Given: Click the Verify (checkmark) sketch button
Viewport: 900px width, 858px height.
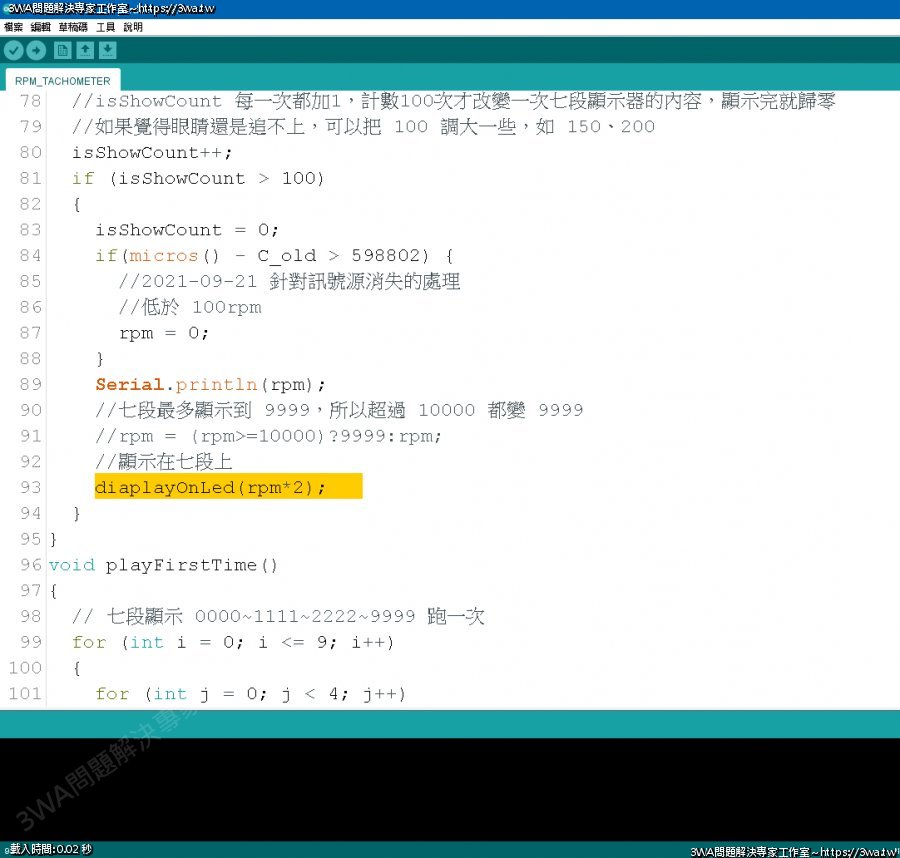Looking at the screenshot, I should [13, 50].
